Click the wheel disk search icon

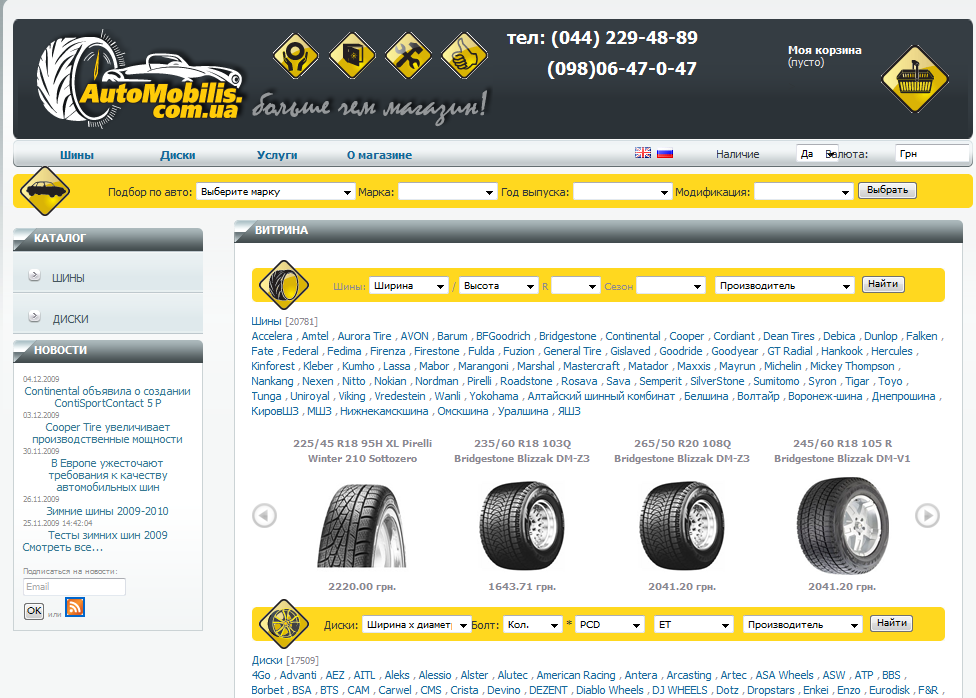click(x=284, y=624)
